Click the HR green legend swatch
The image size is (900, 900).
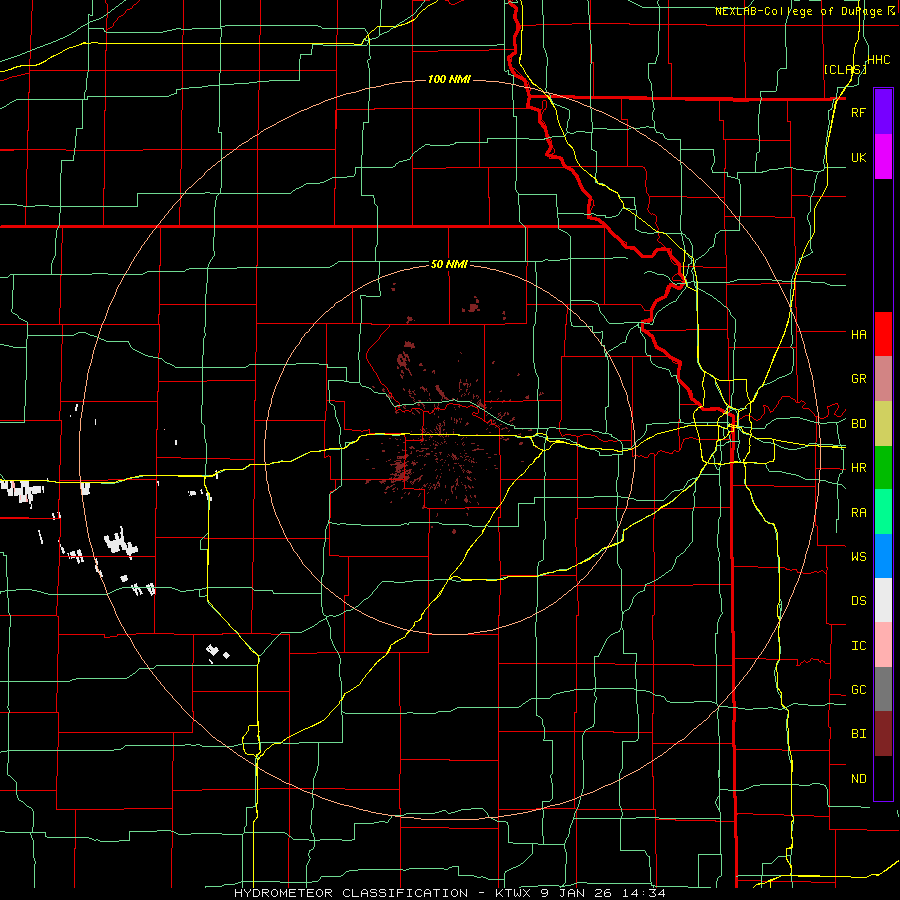[883, 468]
